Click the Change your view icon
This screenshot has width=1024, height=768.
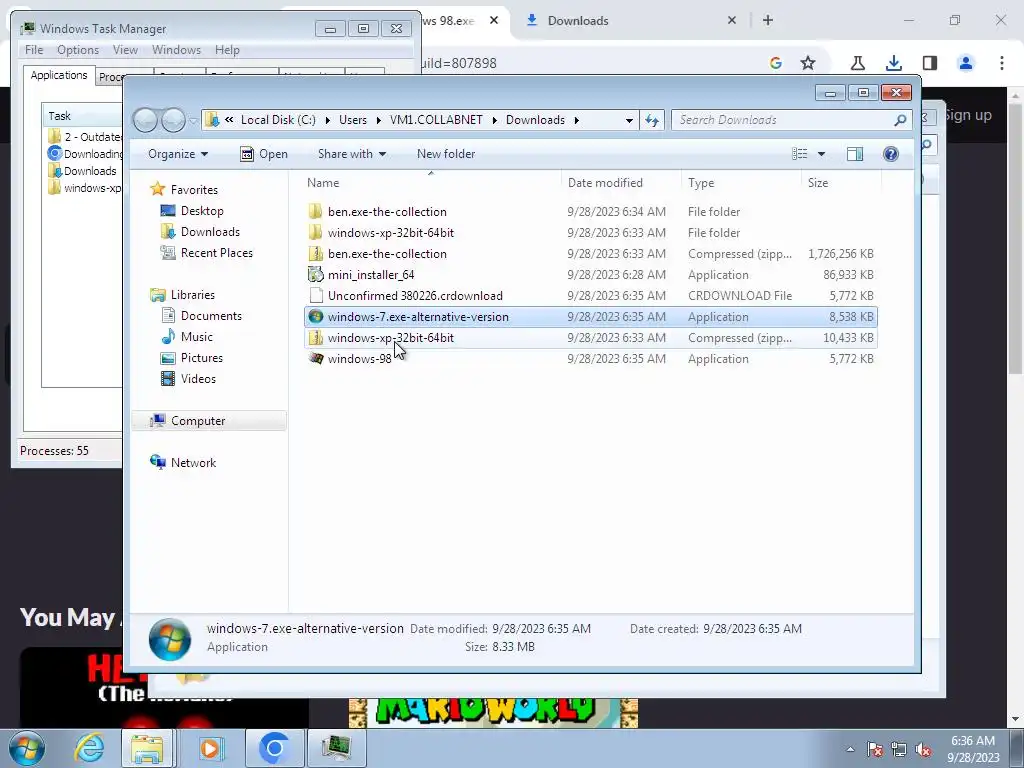[x=799, y=154]
